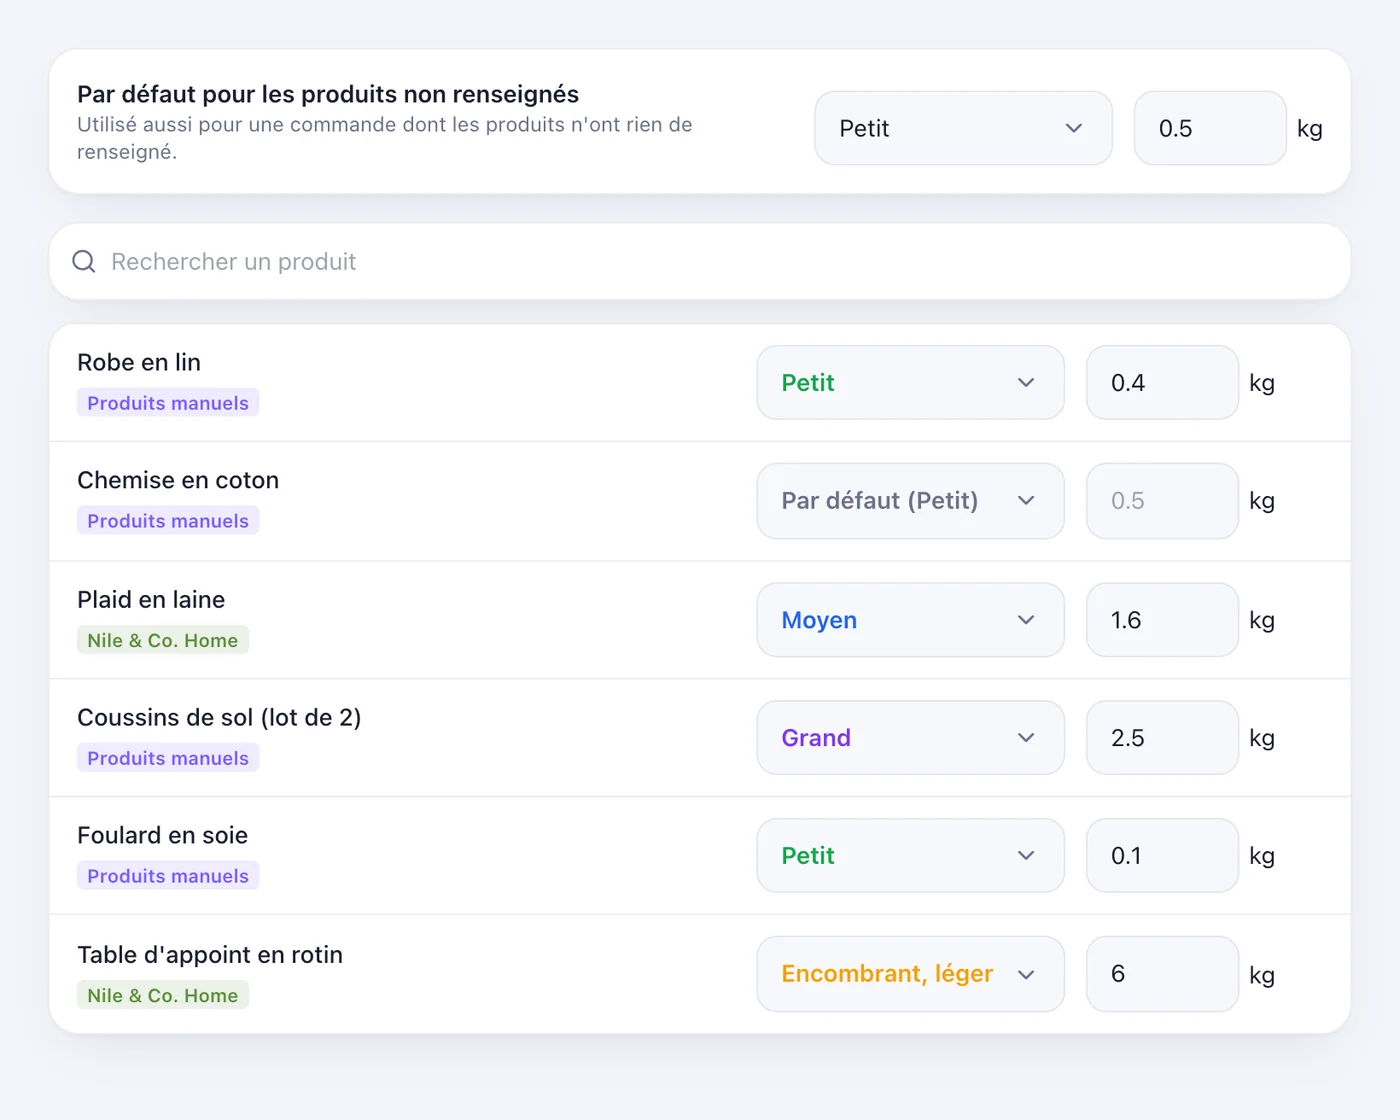Open size dropdown for Chemise en coton

coord(910,501)
